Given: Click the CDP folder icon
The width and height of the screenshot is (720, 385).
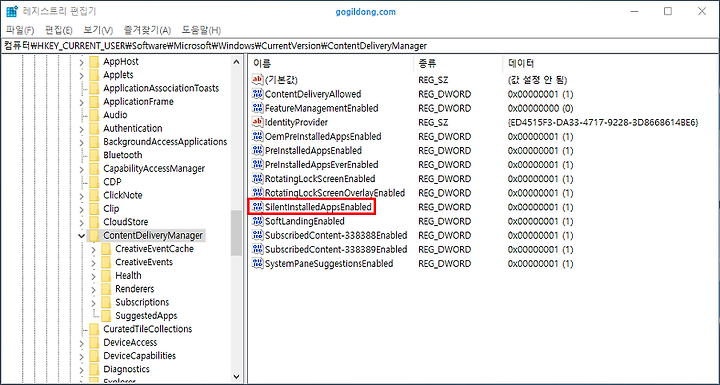Looking at the screenshot, I should pos(94,181).
